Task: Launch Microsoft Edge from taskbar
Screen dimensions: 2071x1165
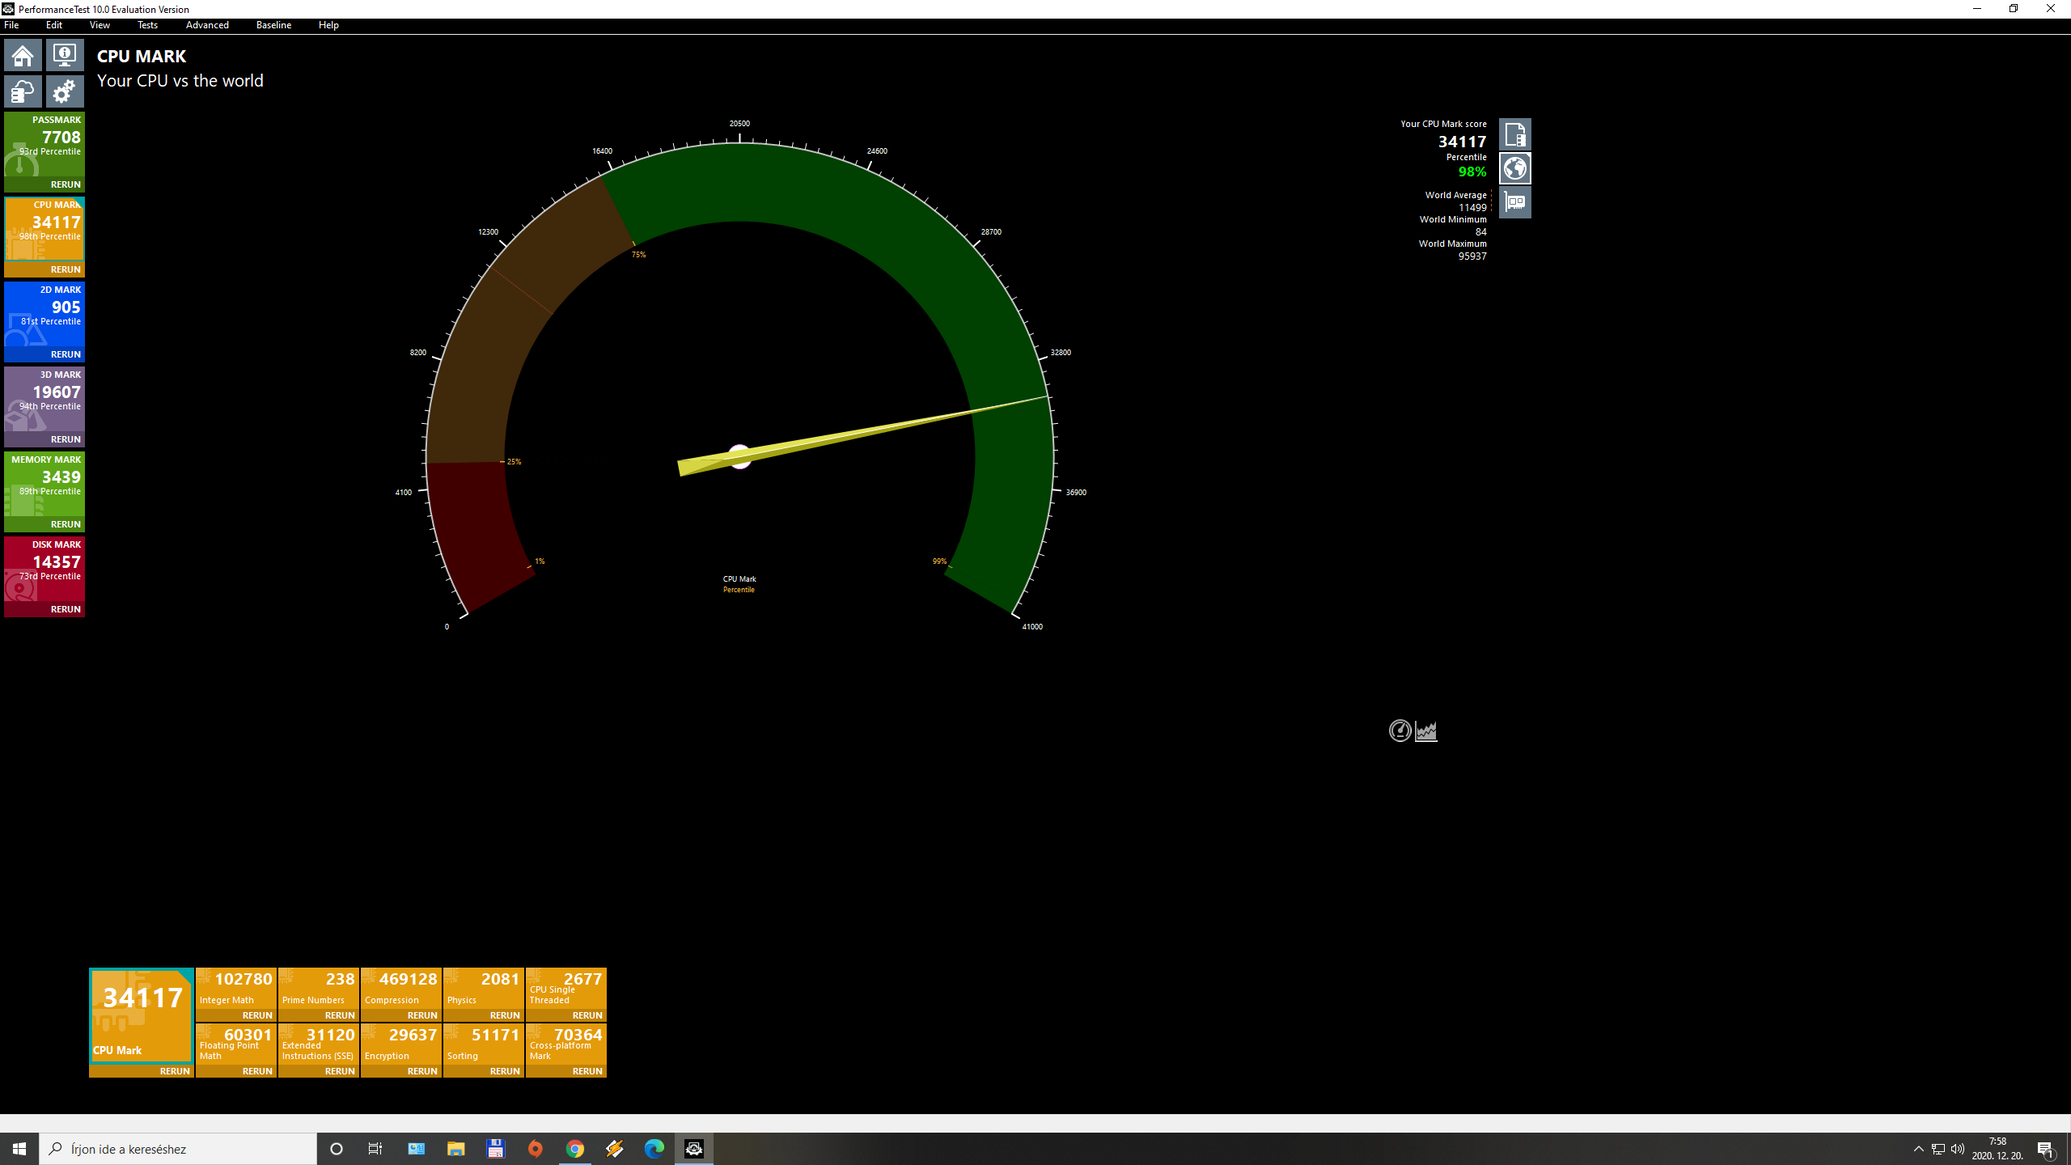Action: click(x=654, y=1149)
